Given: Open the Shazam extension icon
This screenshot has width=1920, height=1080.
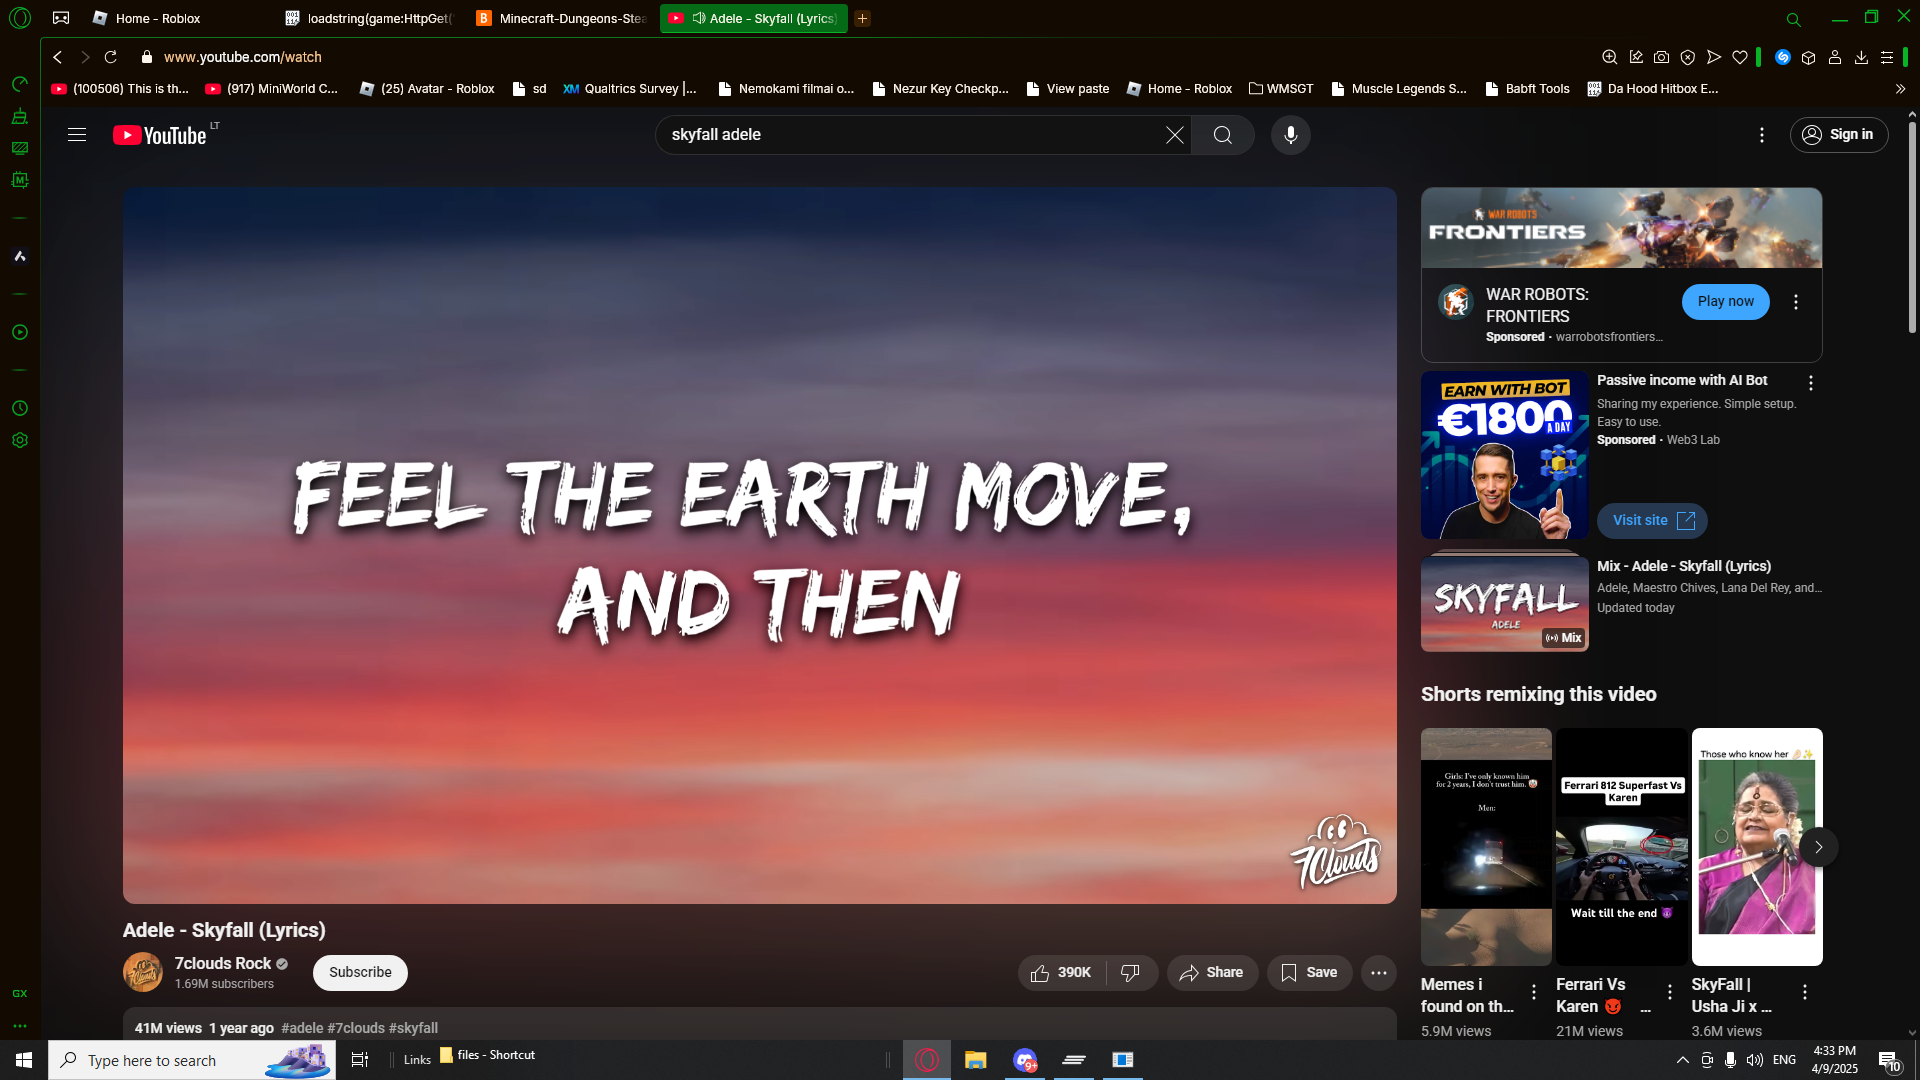Looking at the screenshot, I should point(1783,57).
